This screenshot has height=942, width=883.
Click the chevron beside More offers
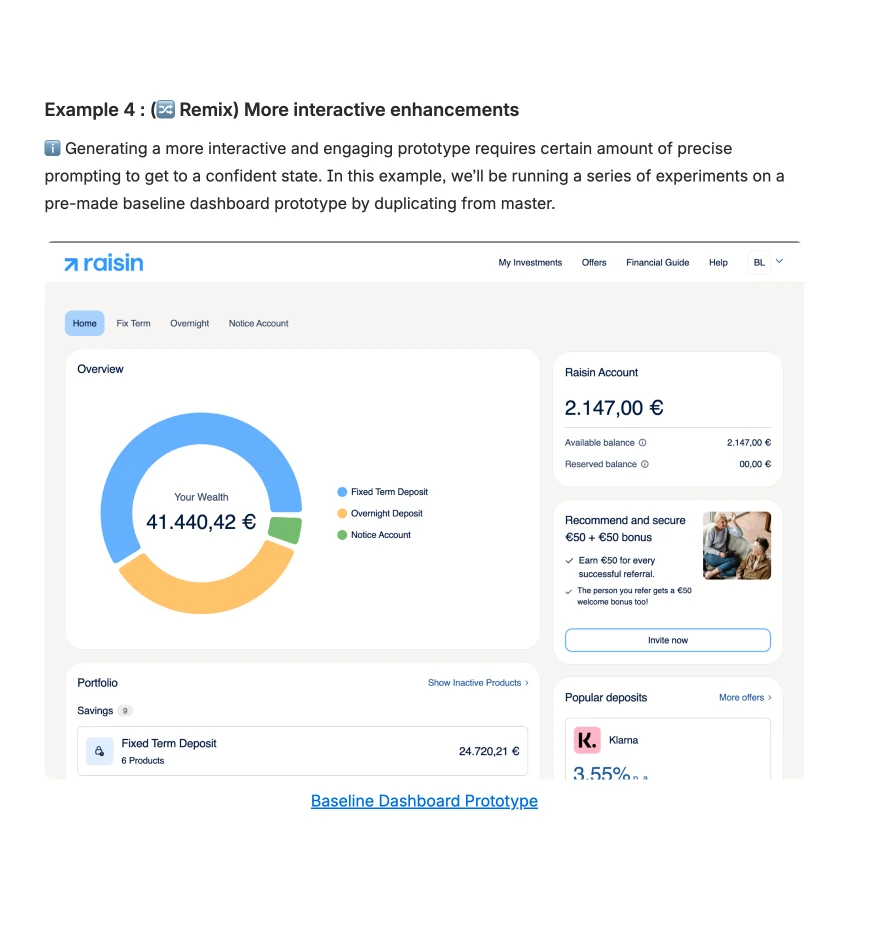769,697
